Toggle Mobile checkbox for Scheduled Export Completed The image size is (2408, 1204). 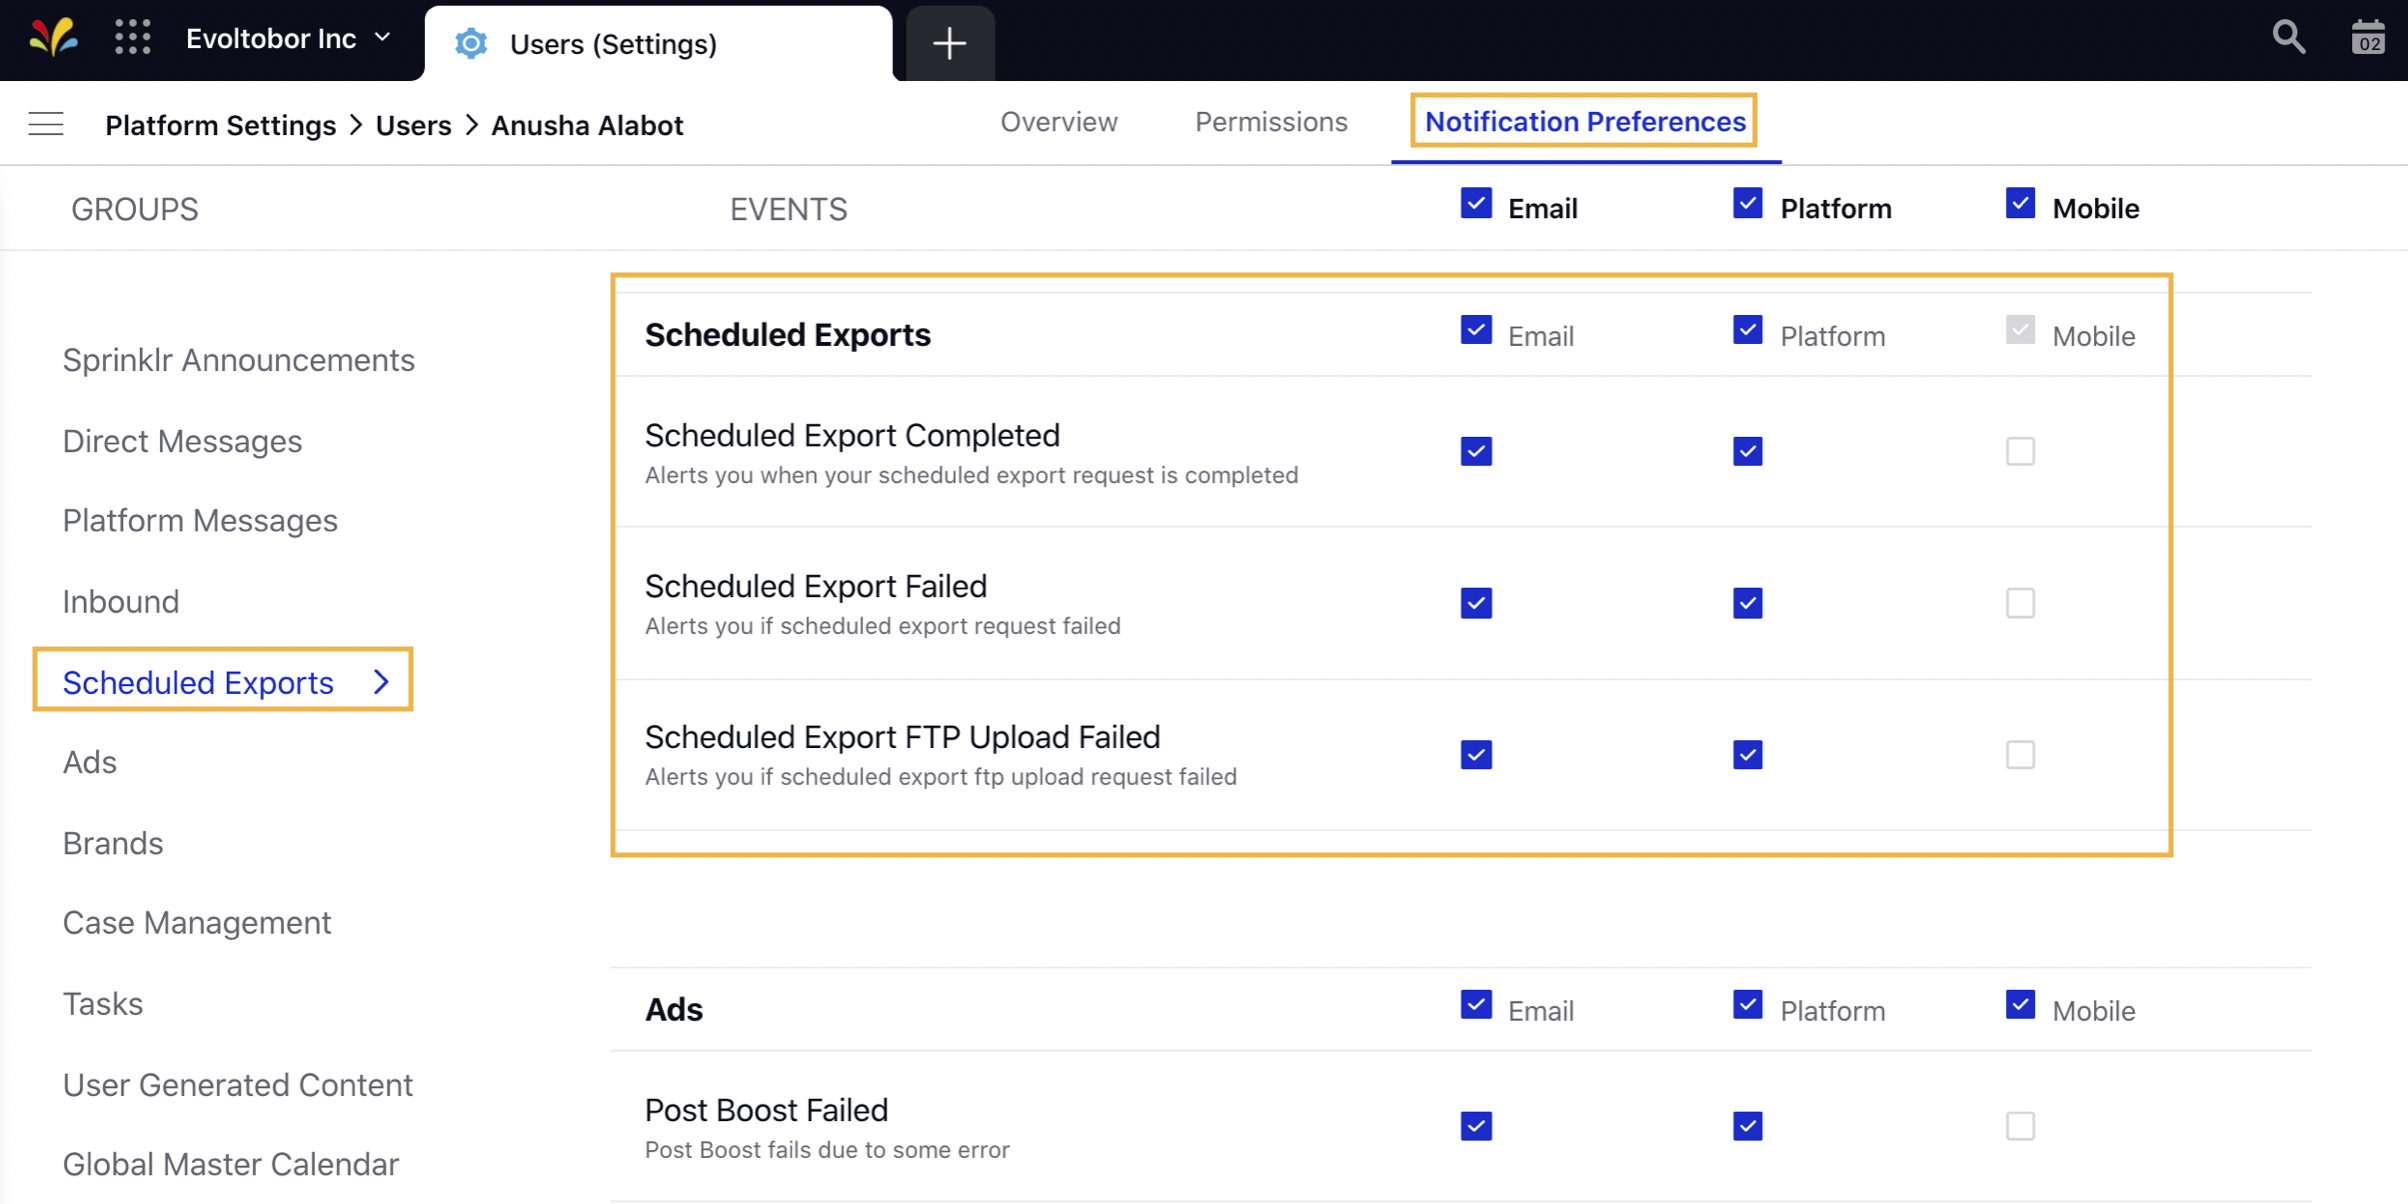pos(2019,452)
